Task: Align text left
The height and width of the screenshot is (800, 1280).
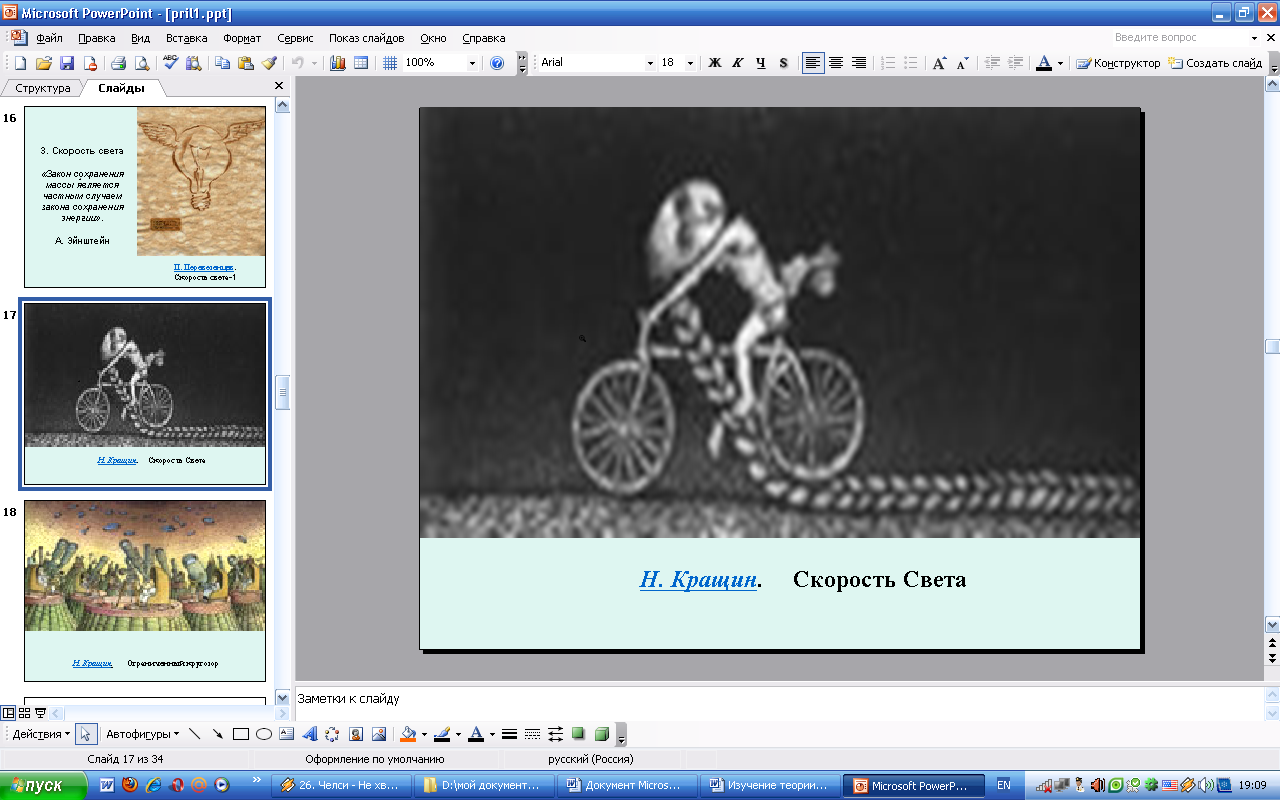Action: (813, 62)
